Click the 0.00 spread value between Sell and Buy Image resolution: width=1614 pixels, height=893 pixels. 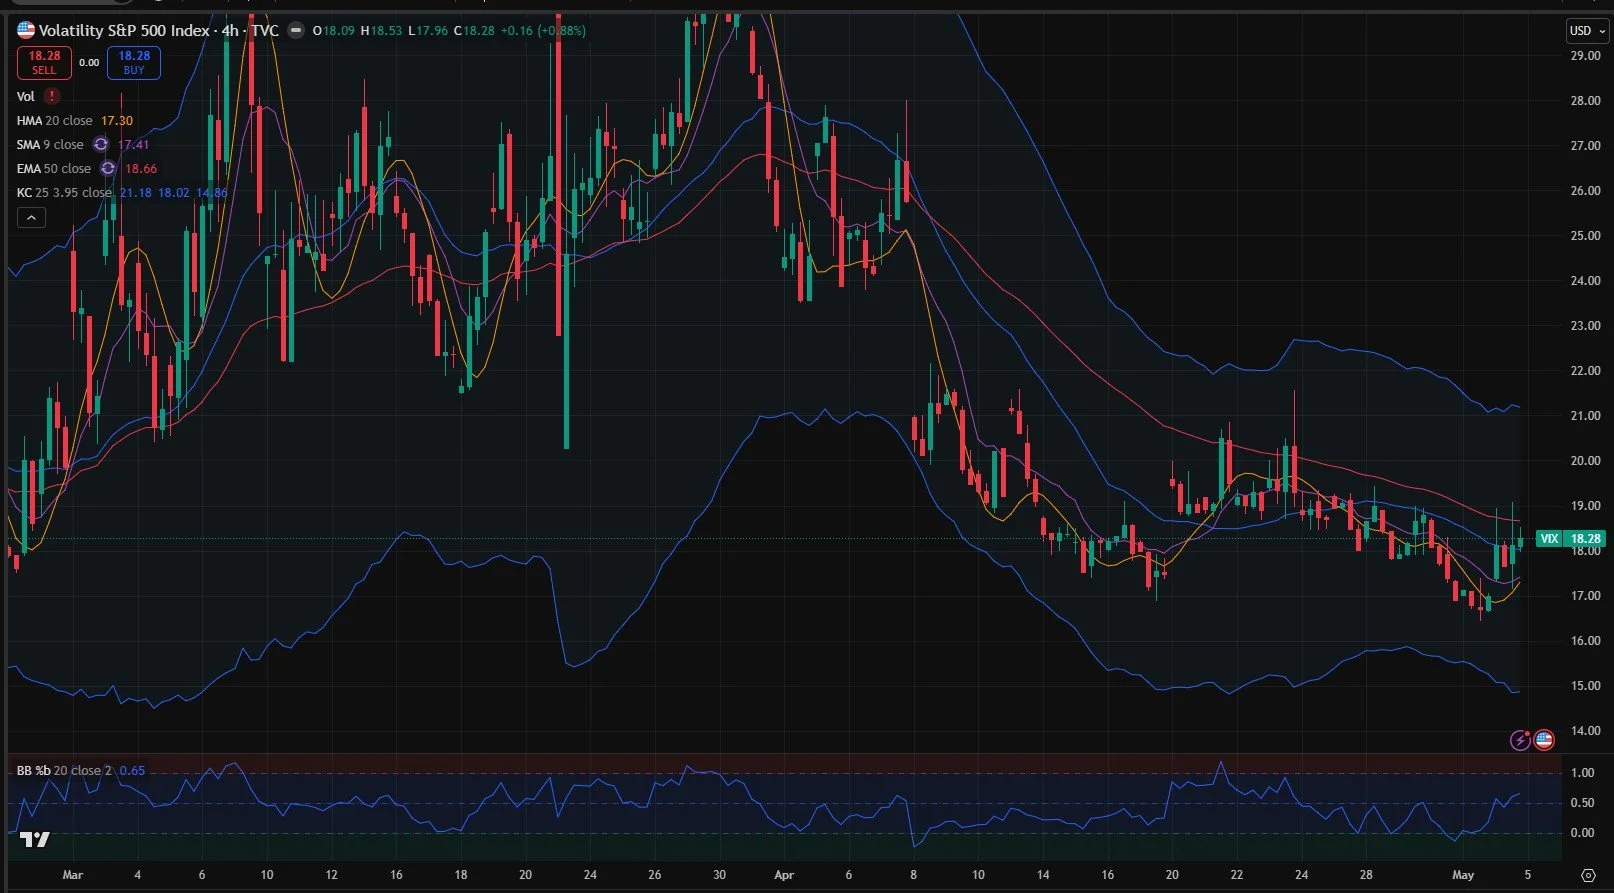(x=89, y=63)
